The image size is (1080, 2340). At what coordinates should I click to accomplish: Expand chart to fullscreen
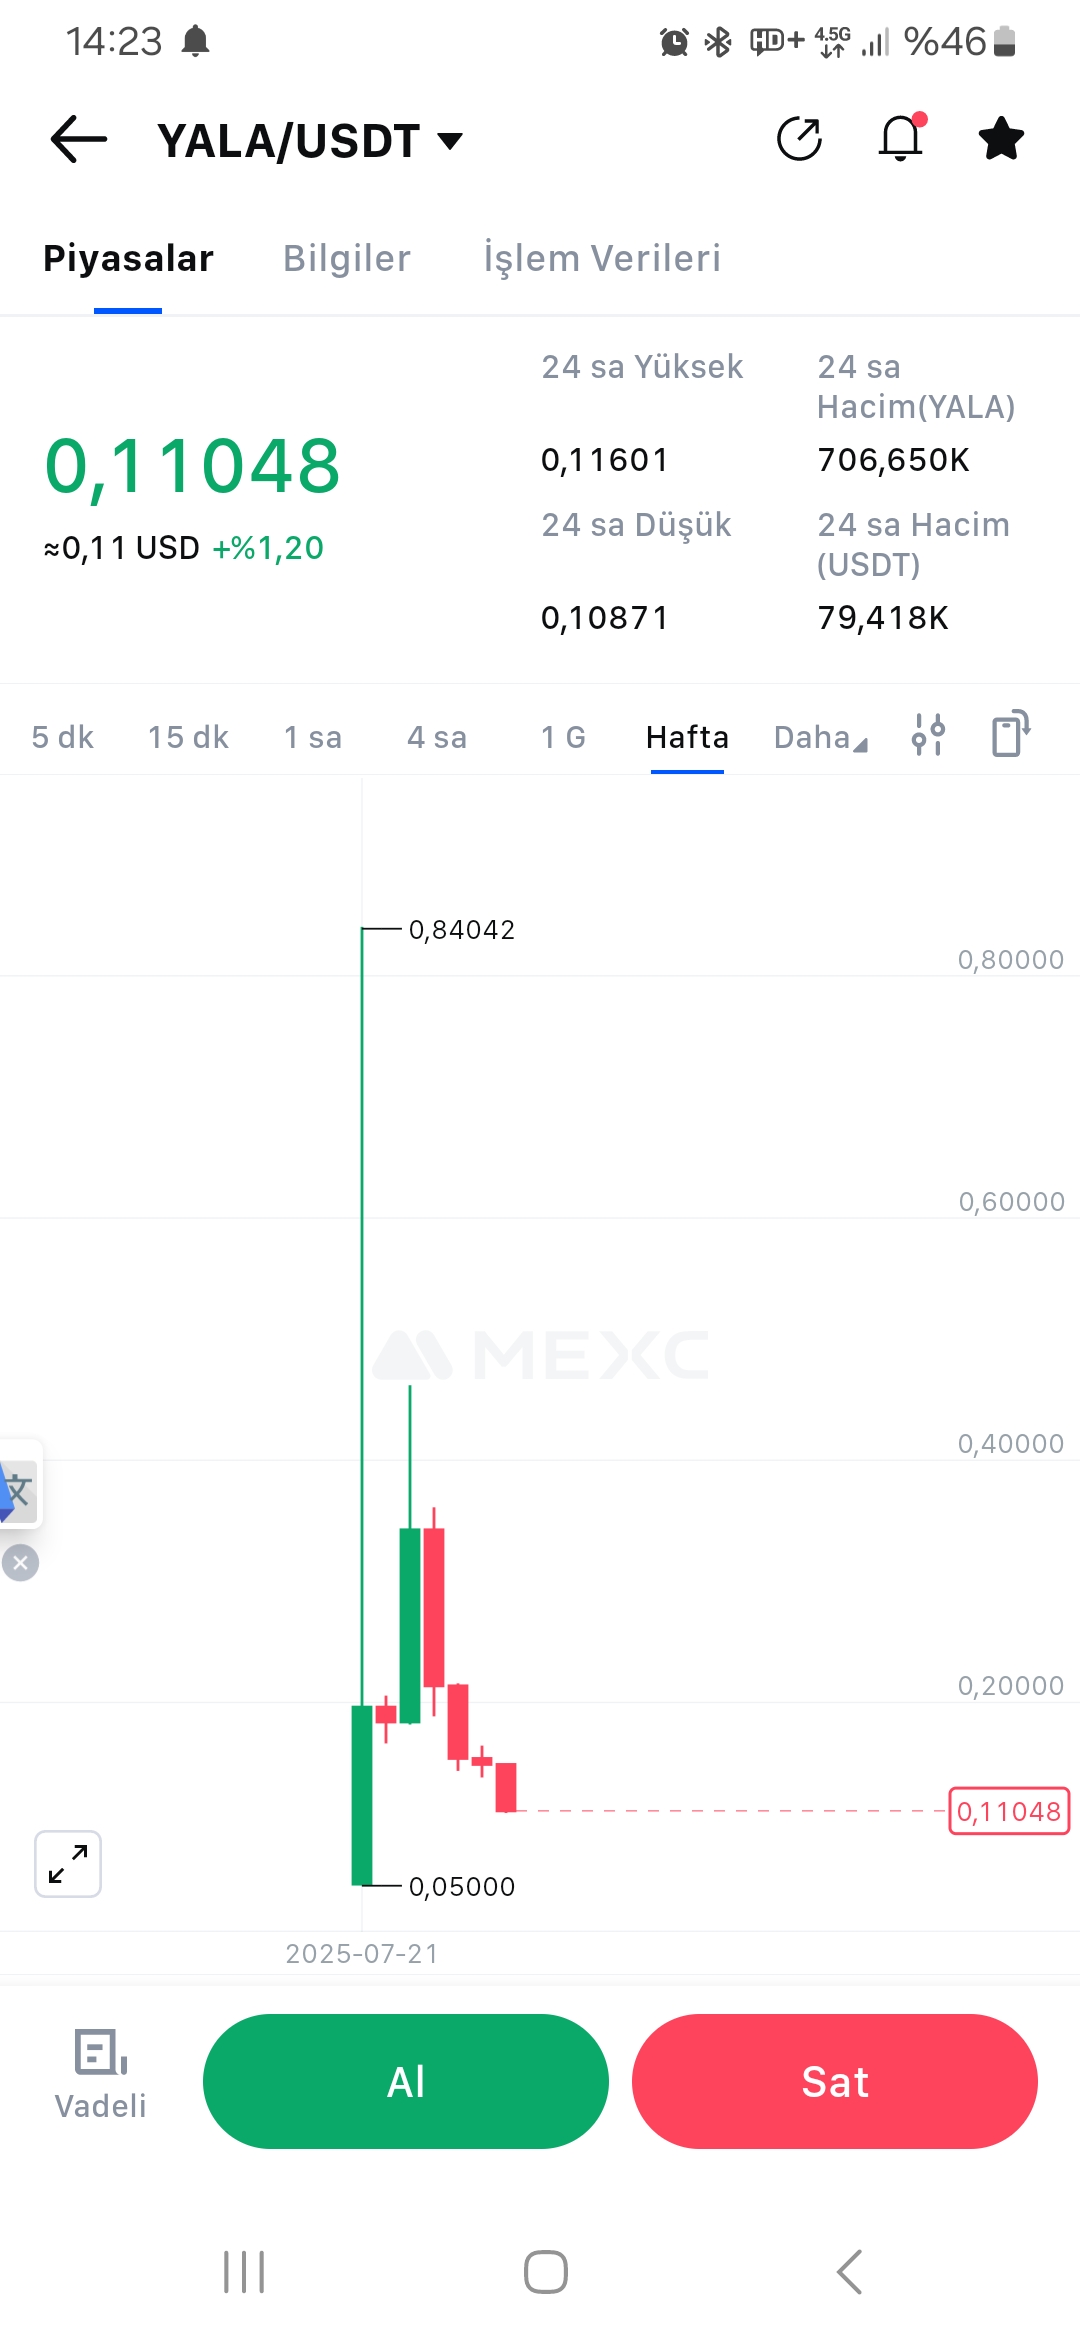(68, 1864)
